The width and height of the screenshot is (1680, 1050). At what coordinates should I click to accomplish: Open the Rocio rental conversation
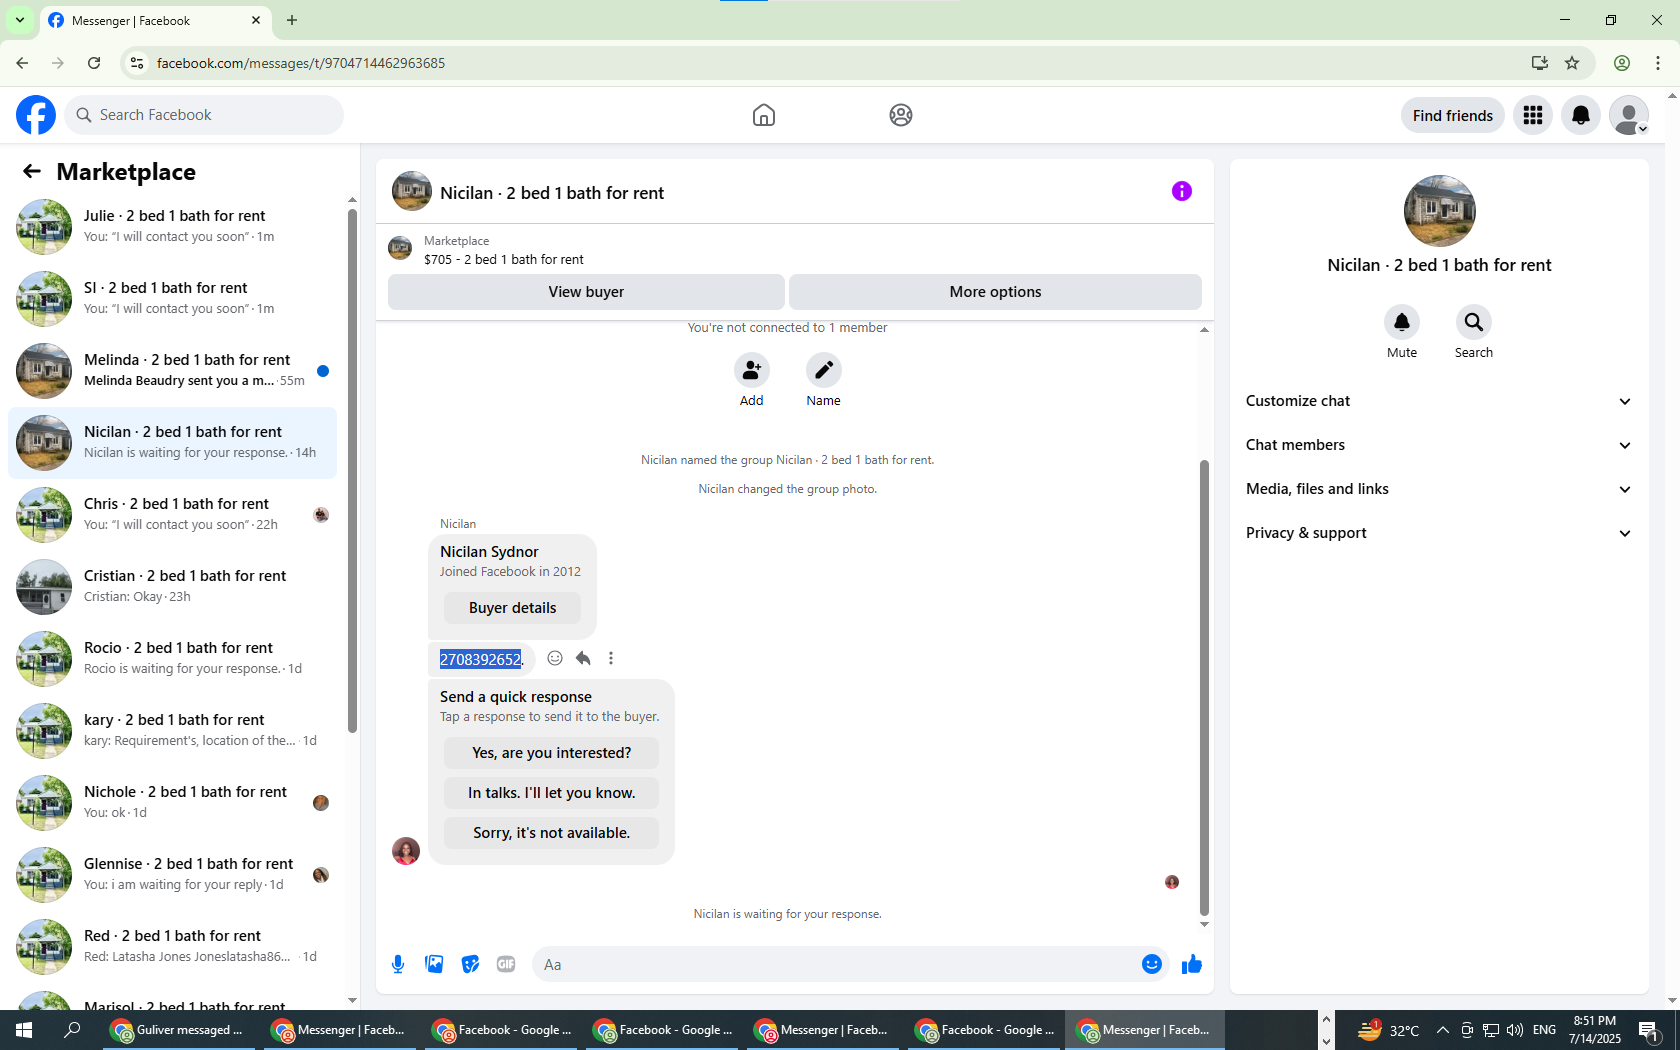coord(173,659)
